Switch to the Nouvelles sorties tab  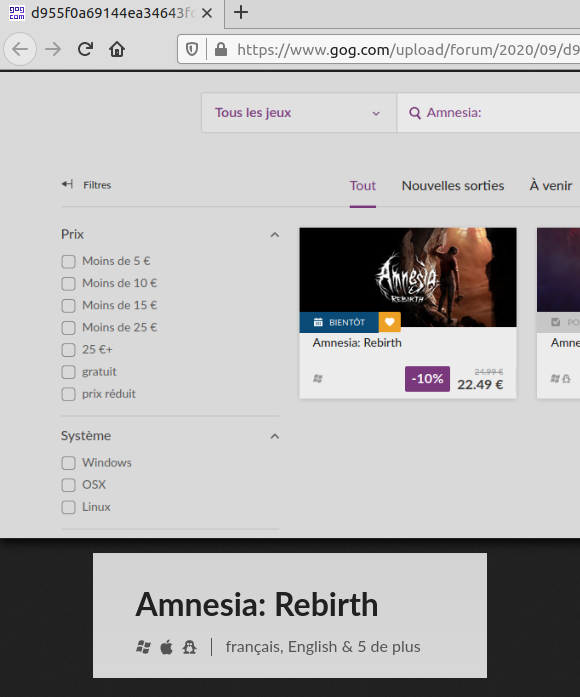pos(453,185)
